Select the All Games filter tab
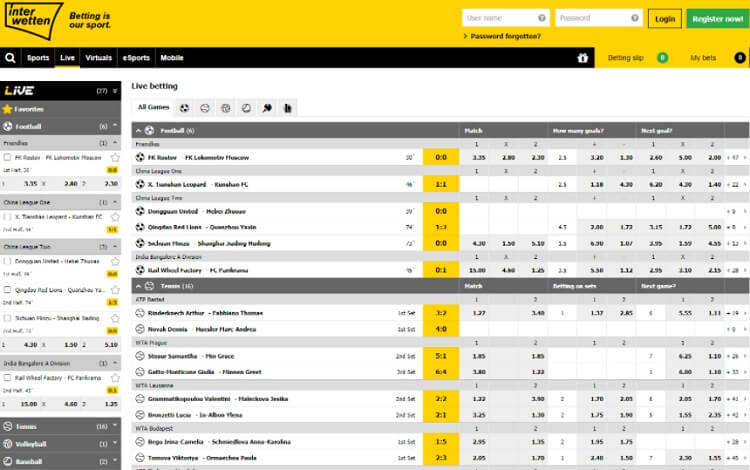The height and width of the screenshot is (470, 750). pyautogui.click(x=154, y=108)
